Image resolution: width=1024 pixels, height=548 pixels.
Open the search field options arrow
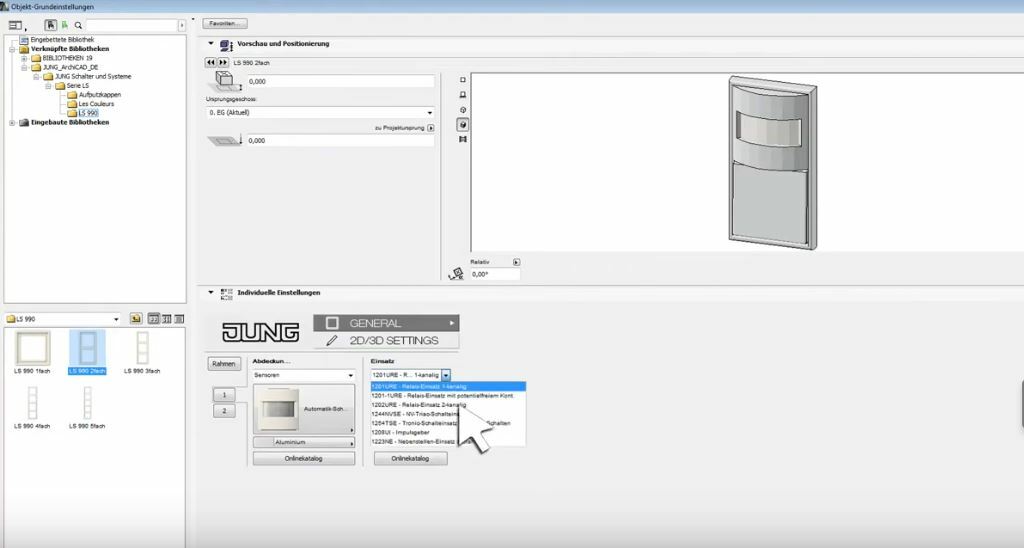(x=182, y=25)
